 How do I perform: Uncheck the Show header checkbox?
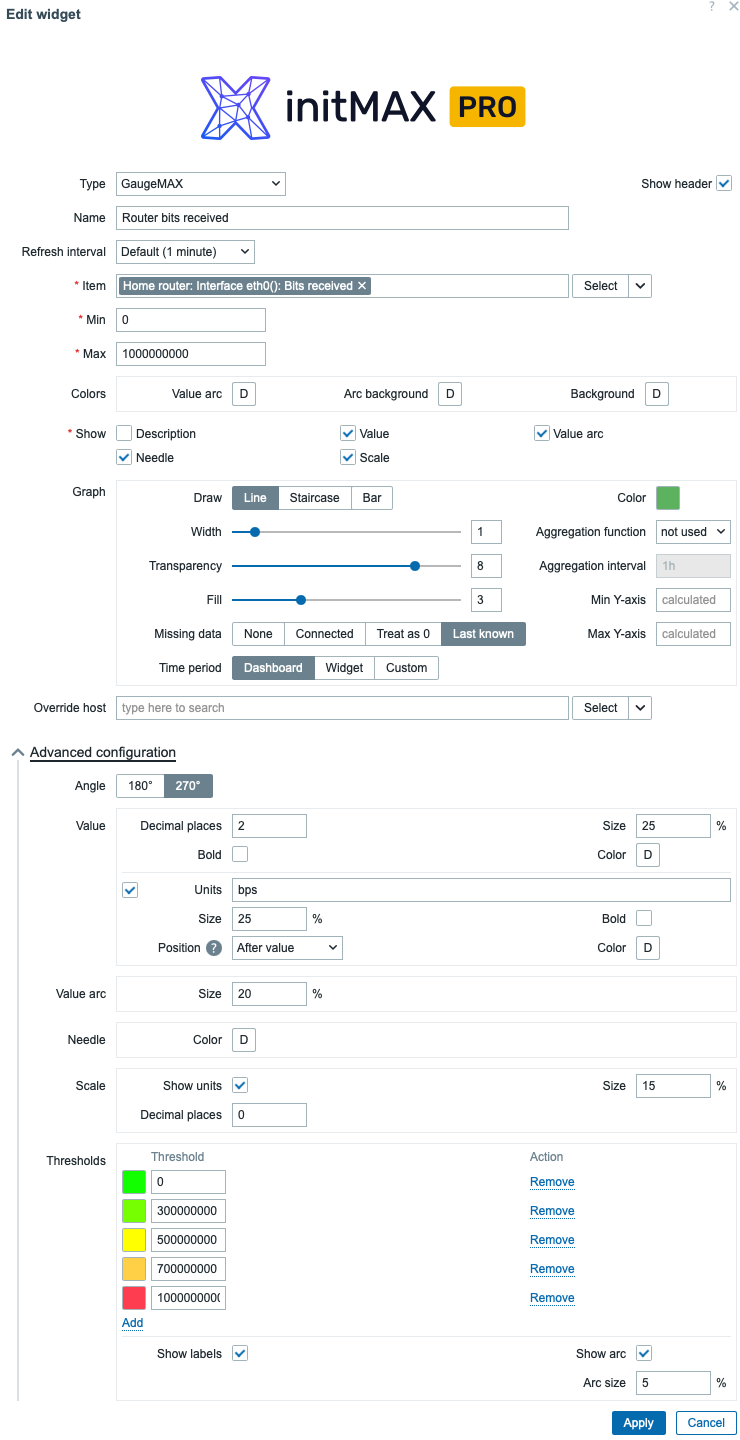pos(723,183)
